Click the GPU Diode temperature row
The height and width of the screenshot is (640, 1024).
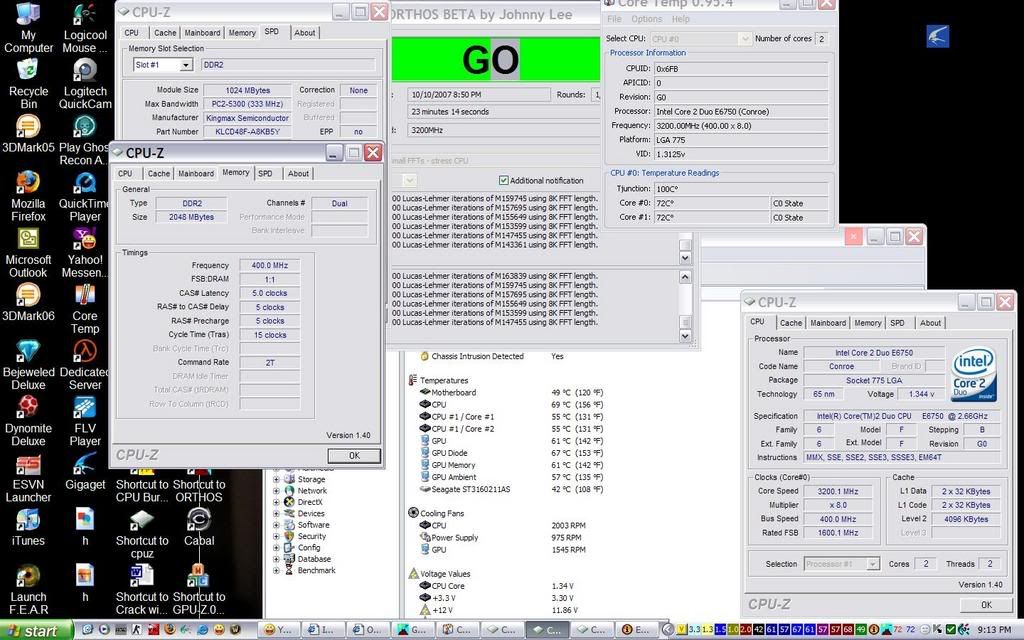513,453
